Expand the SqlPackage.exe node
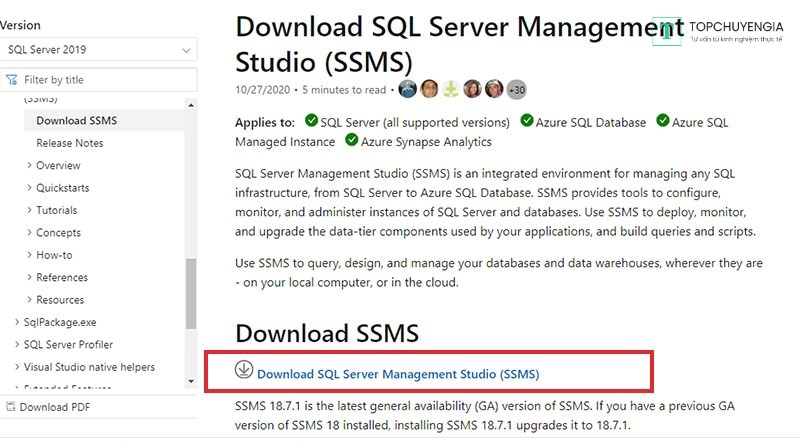Screen dimensions: 800x444 (x=17, y=322)
